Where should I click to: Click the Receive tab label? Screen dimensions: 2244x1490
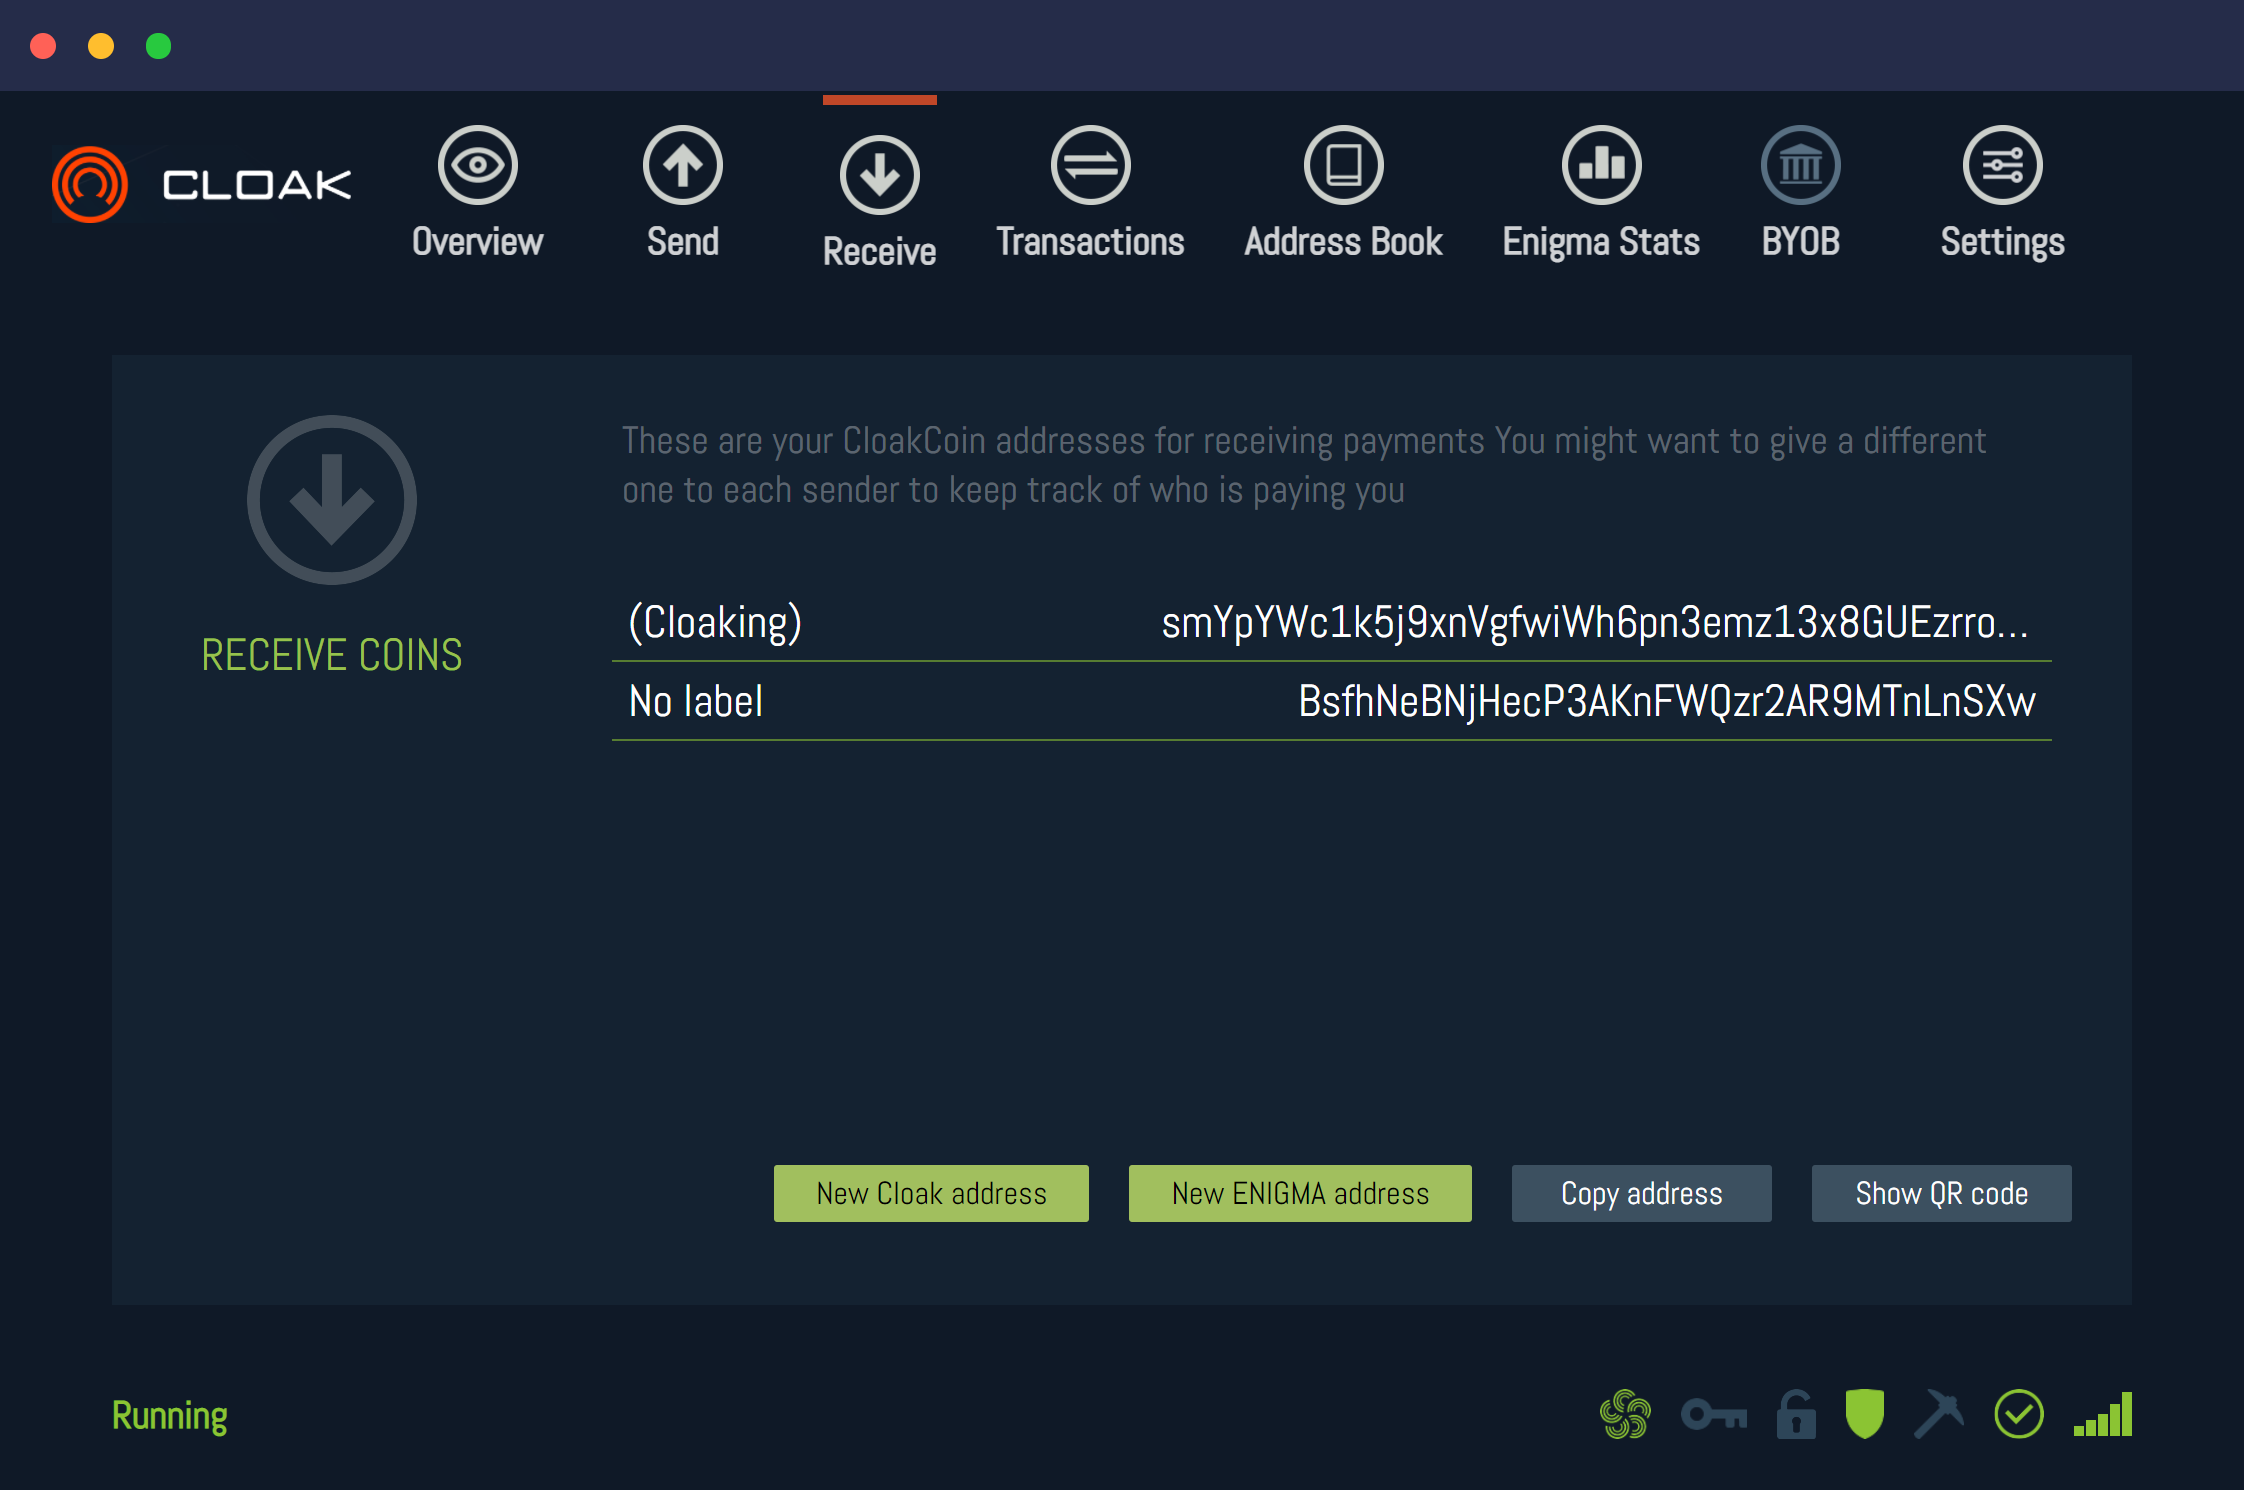click(880, 252)
